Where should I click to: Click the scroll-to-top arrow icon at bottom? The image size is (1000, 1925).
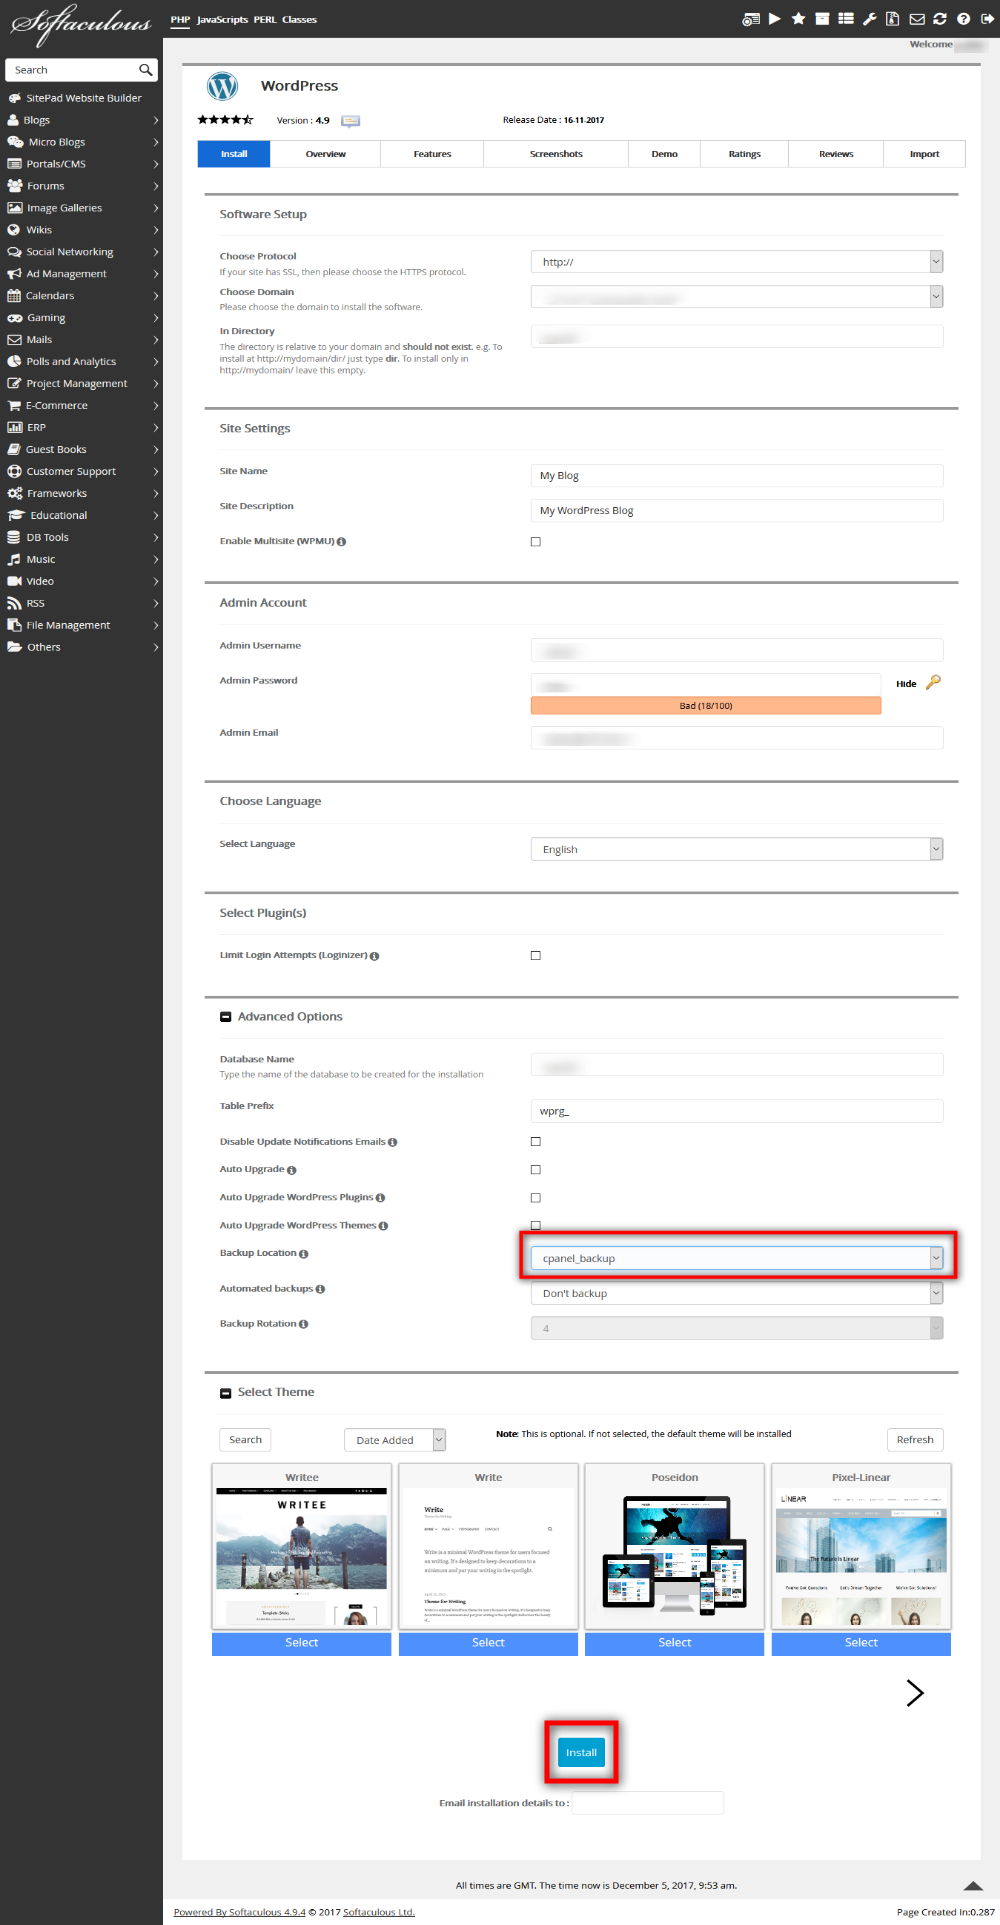tap(973, 1886)
